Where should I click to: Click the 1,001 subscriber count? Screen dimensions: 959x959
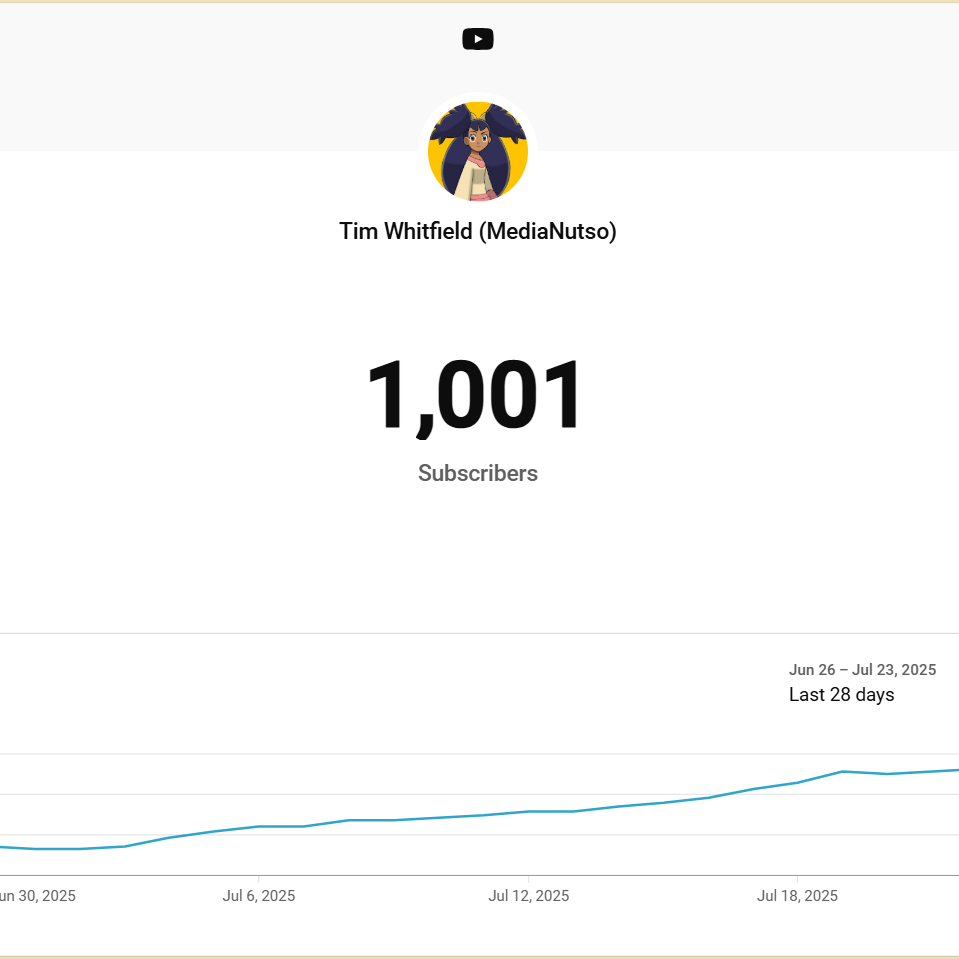click(474, 396)
